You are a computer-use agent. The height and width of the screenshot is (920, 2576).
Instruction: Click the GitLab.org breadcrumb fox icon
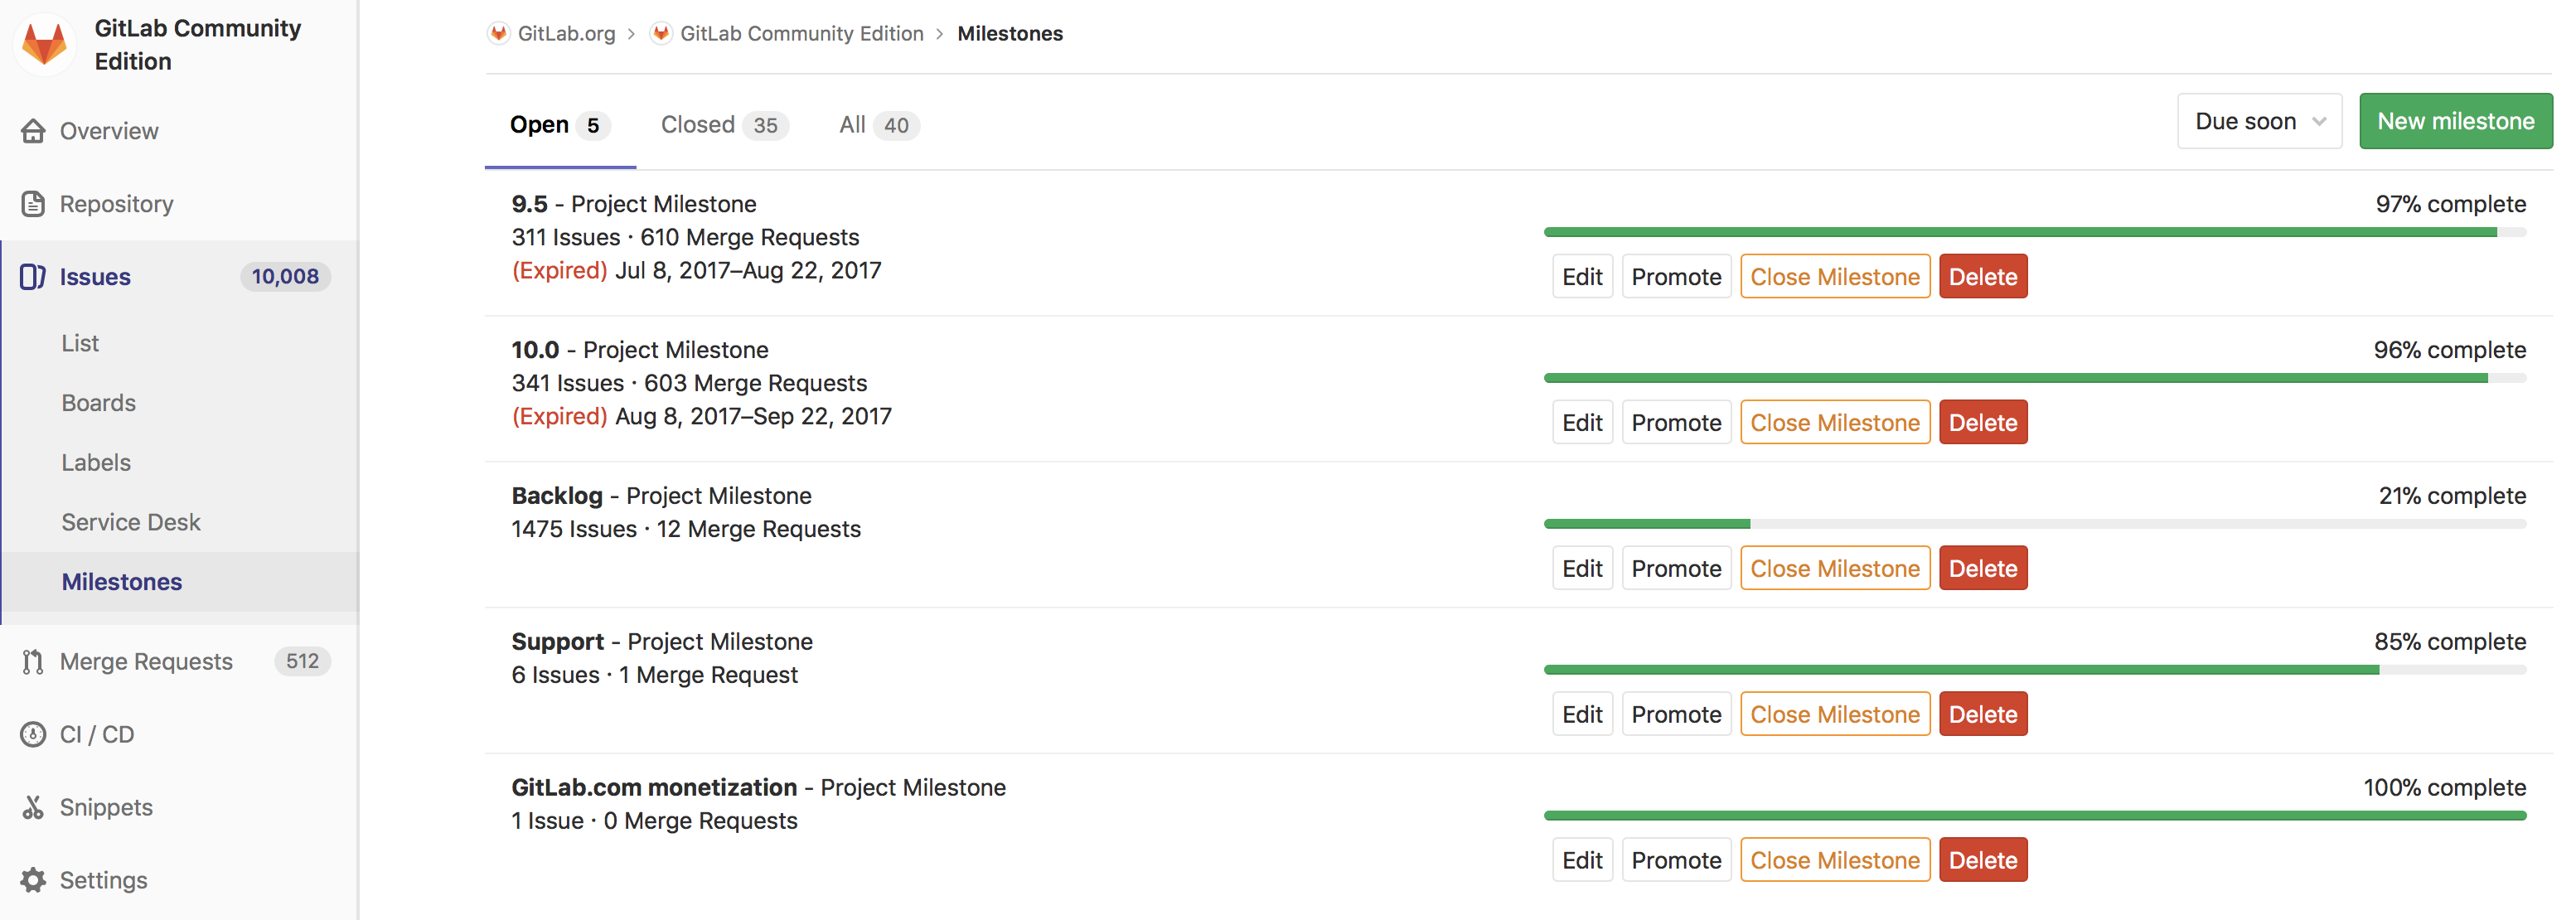pyautogui.click(x=497, y=32)
